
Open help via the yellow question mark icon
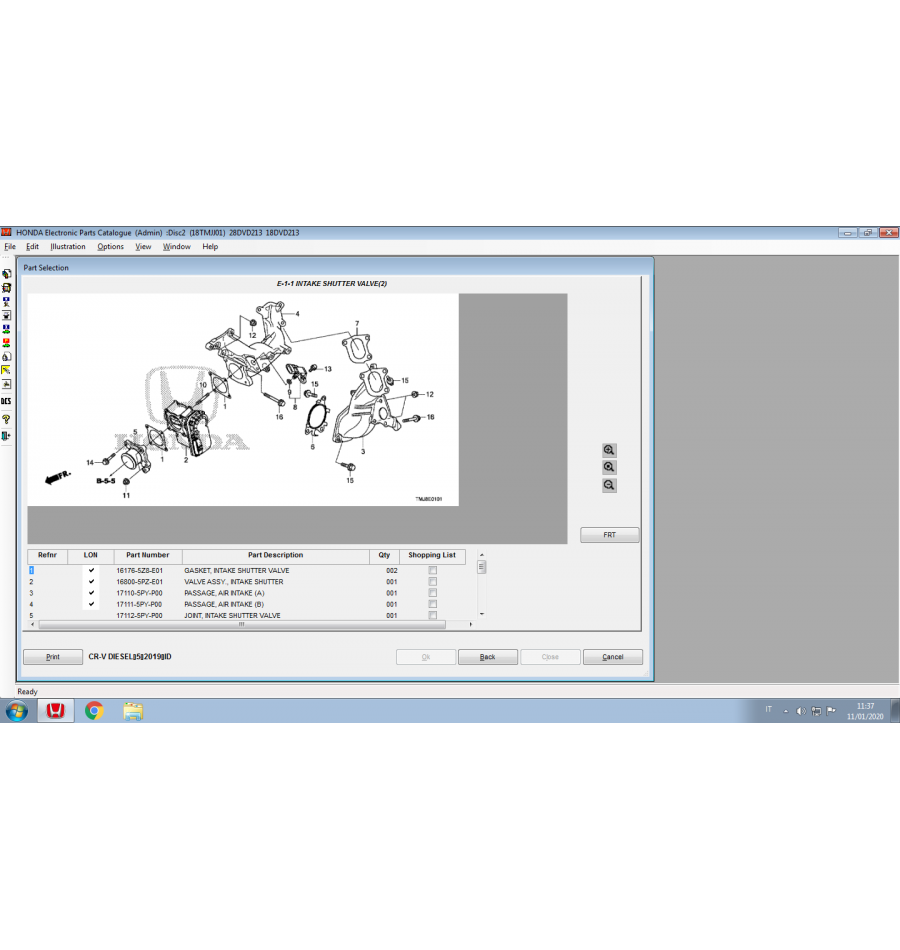[x=7, y=419]
